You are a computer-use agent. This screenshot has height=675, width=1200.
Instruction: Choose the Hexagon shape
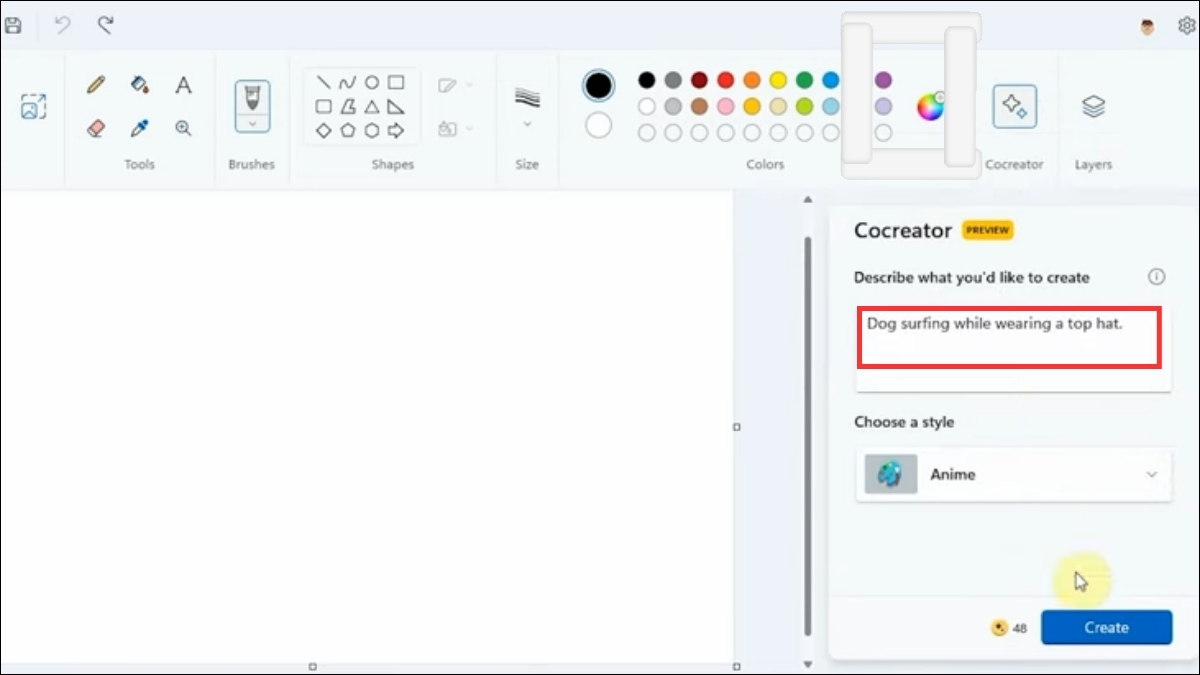click(x=372, y=130)
